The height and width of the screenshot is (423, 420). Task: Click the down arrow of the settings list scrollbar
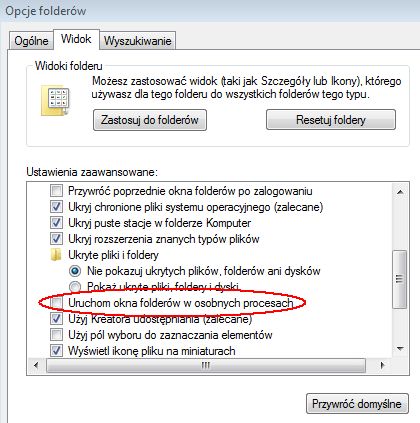coord(400,349)
